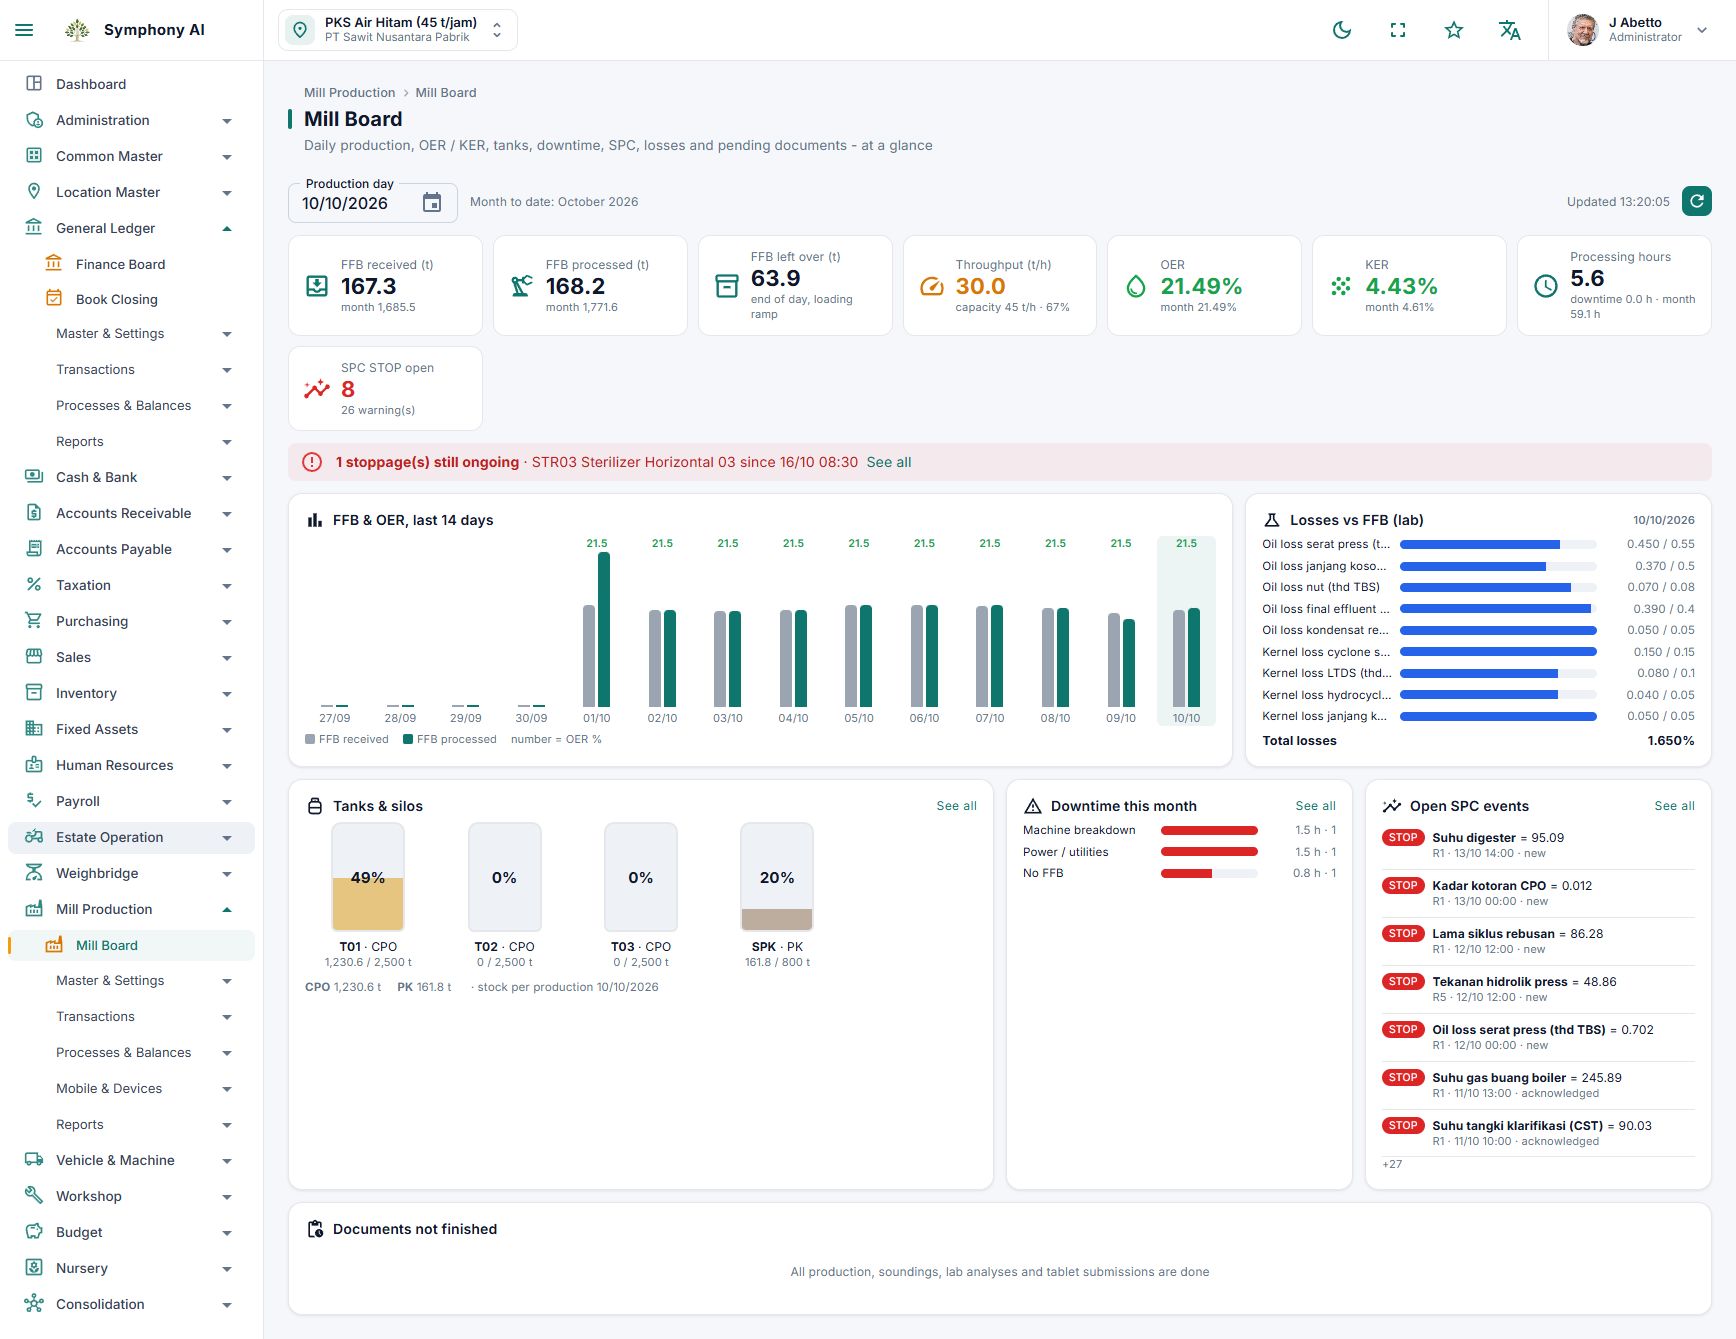Enter fullscreen mode icon
The image size is (1736, 1339).
click(x=1398, y=30)
